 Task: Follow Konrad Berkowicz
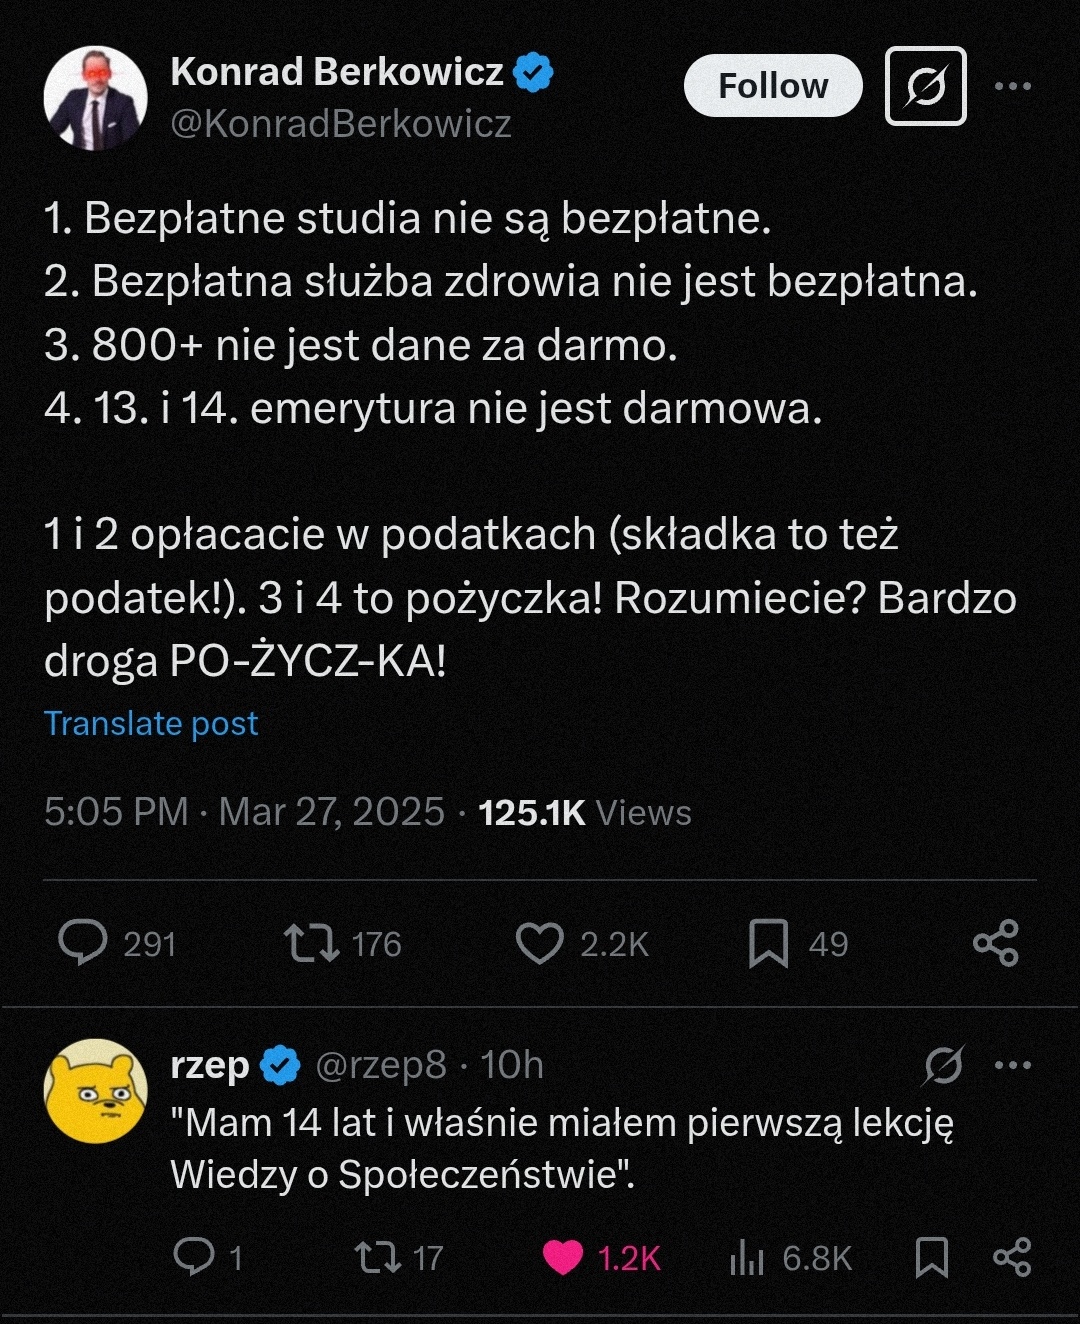click(x=773, y=86)
